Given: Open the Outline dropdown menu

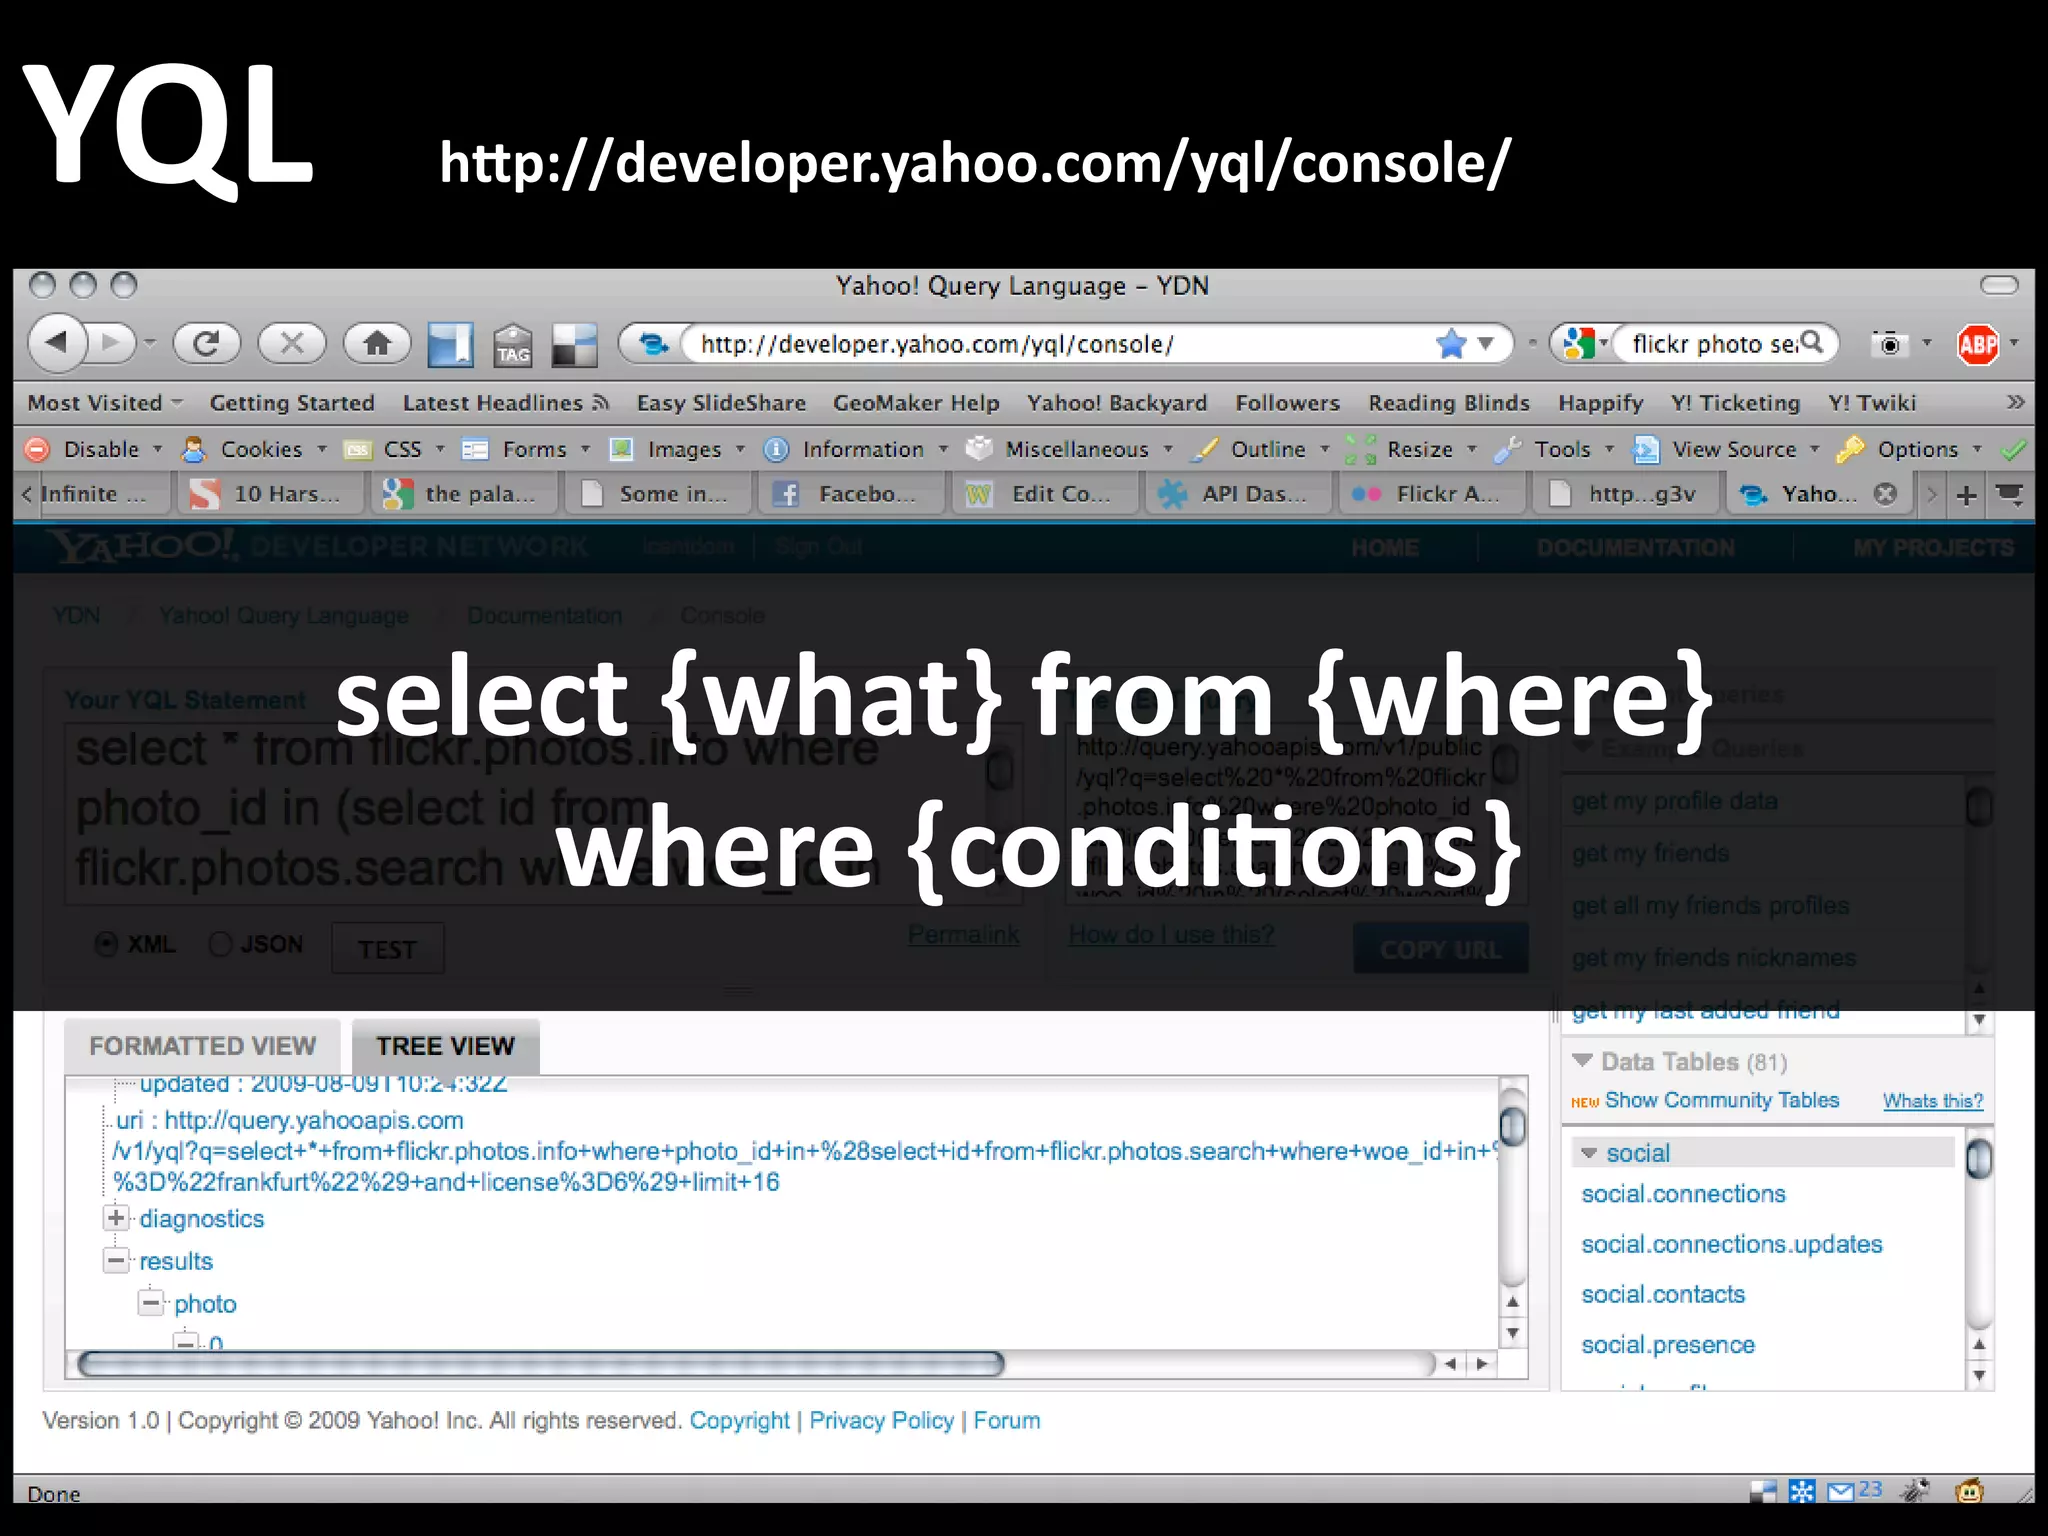Looking at the screenshot, I should (x=1262, y=449).
